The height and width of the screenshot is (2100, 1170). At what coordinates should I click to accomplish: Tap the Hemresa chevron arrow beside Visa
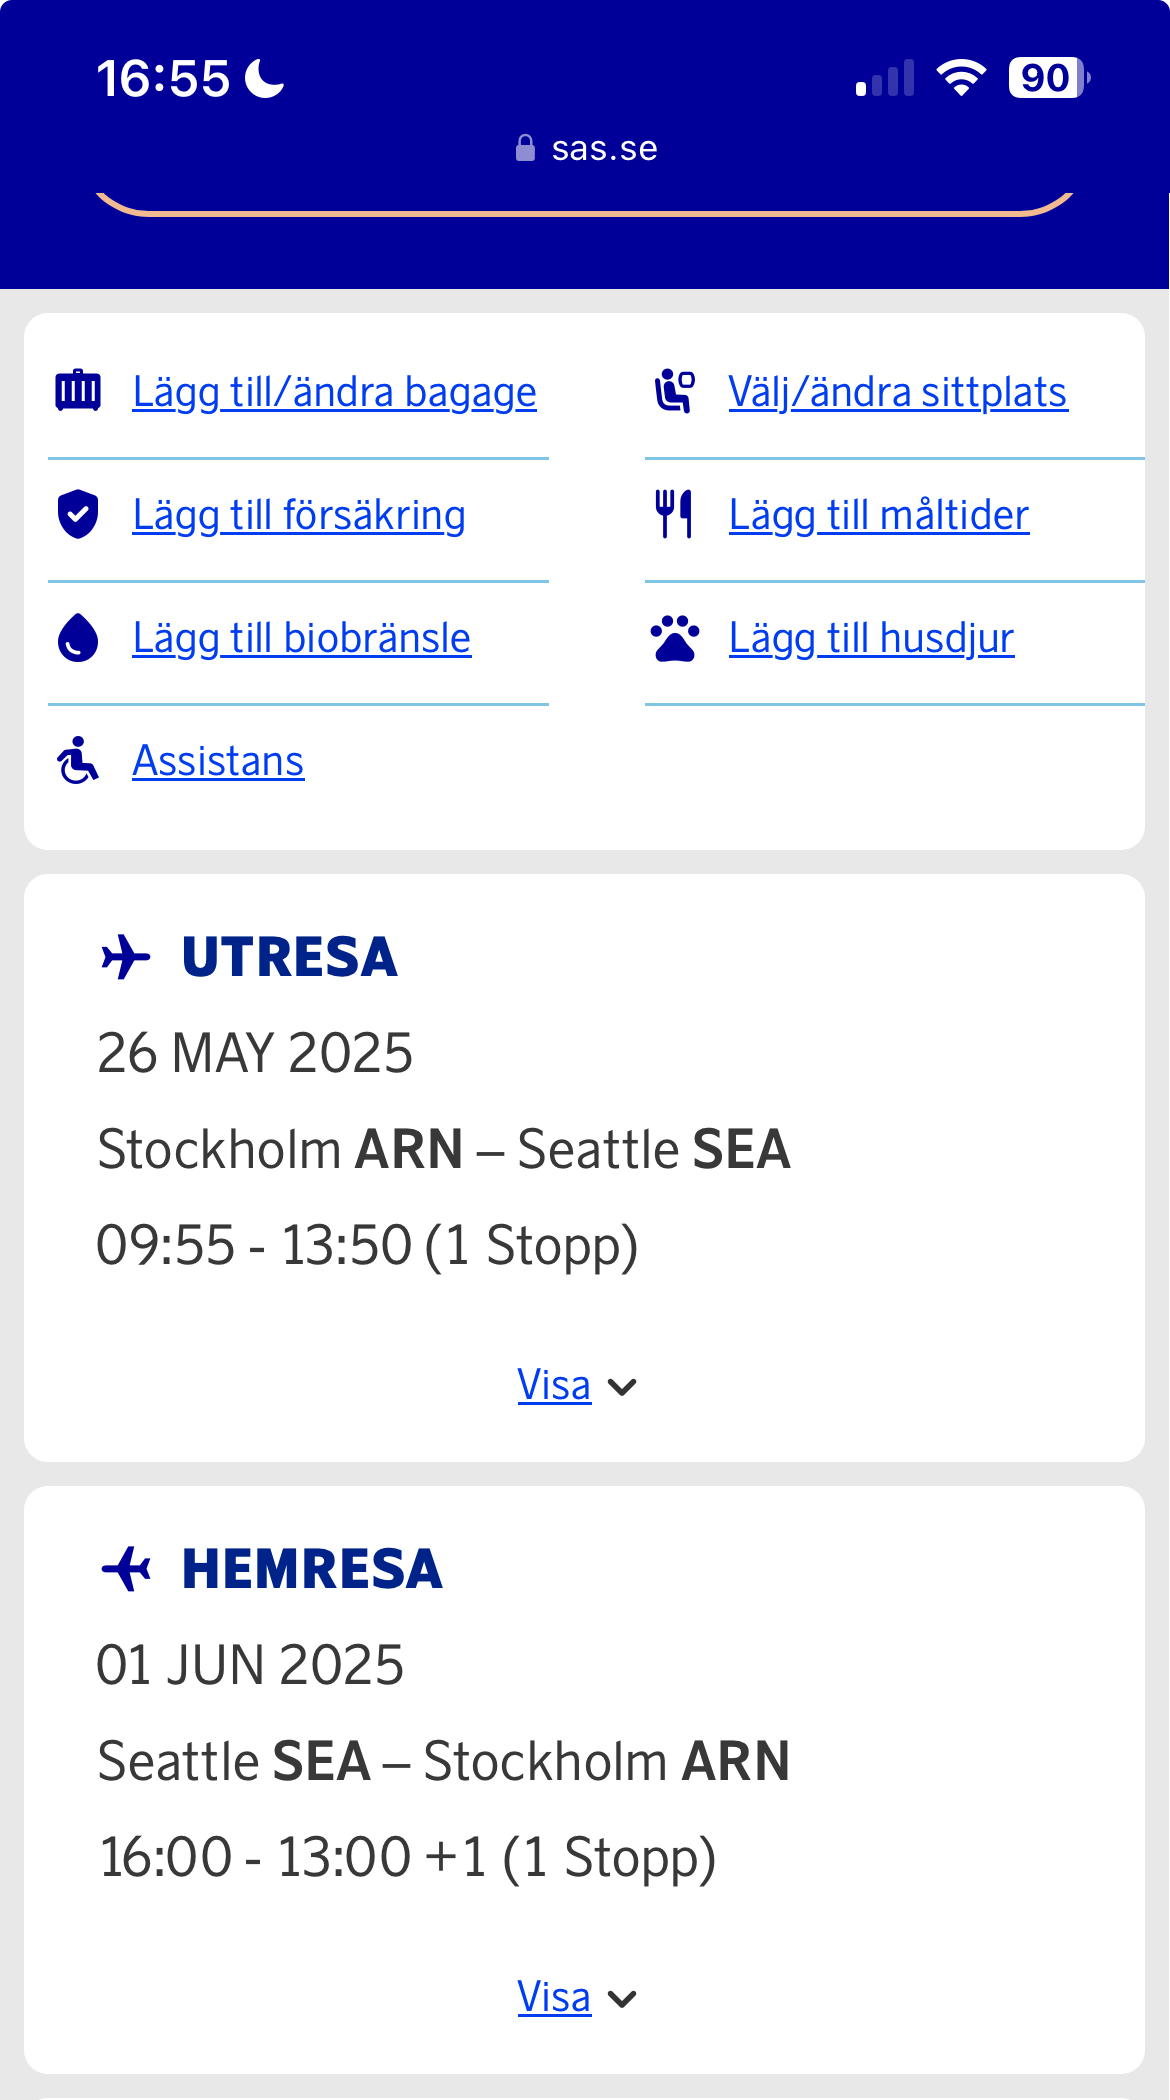(623, 1999)
